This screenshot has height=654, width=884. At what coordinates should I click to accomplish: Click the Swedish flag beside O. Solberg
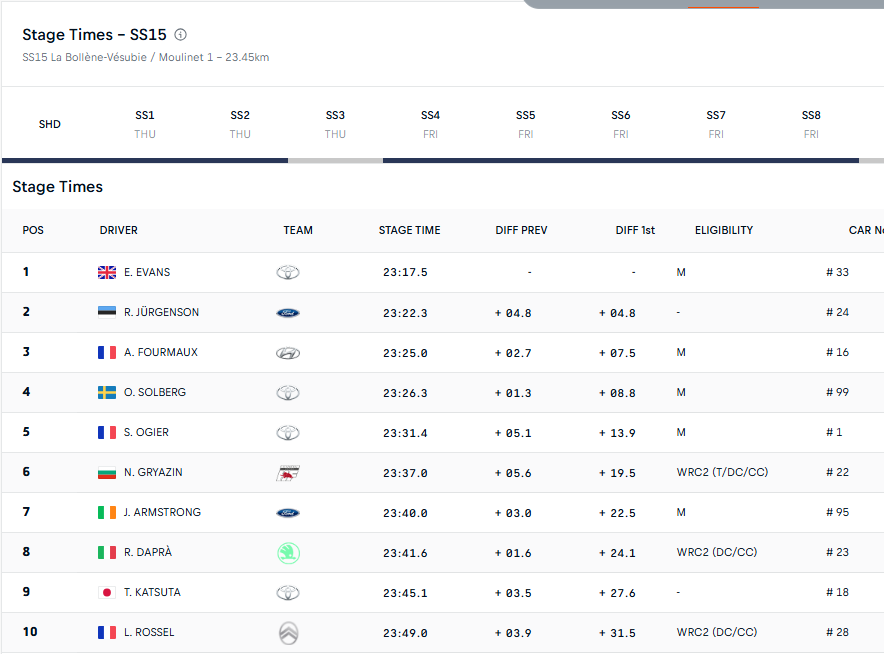[107, 392]
